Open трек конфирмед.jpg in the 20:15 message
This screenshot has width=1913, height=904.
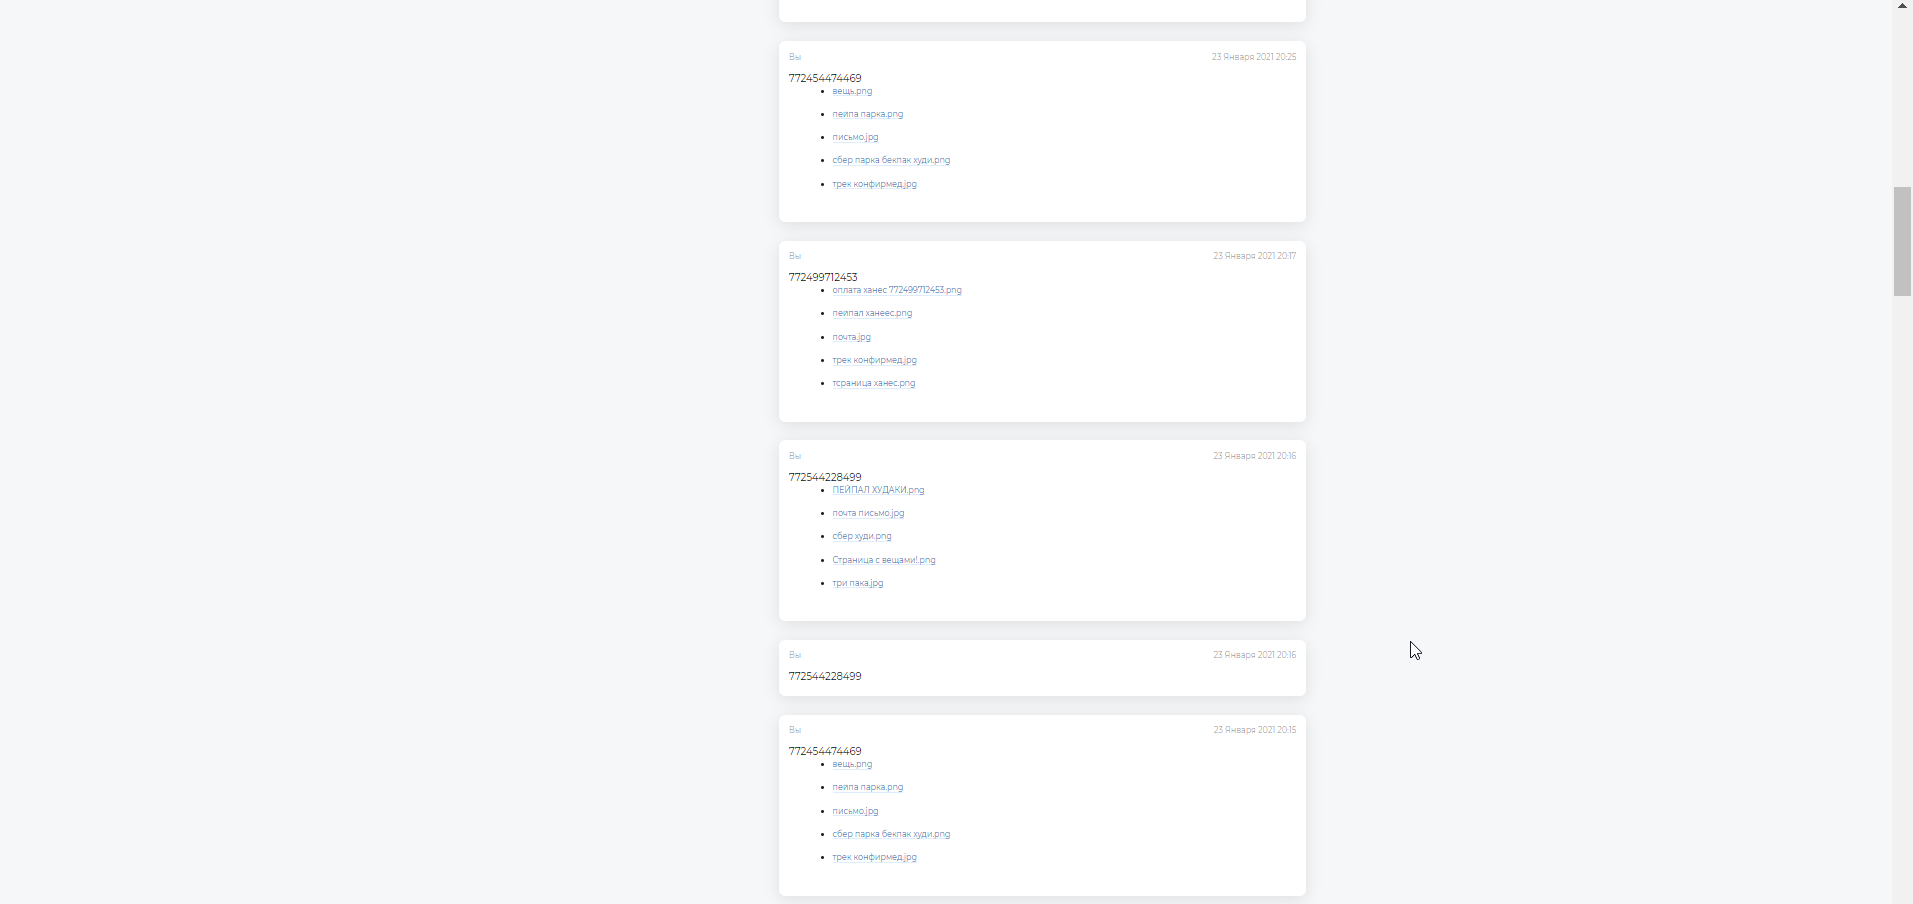click(874, 857)
